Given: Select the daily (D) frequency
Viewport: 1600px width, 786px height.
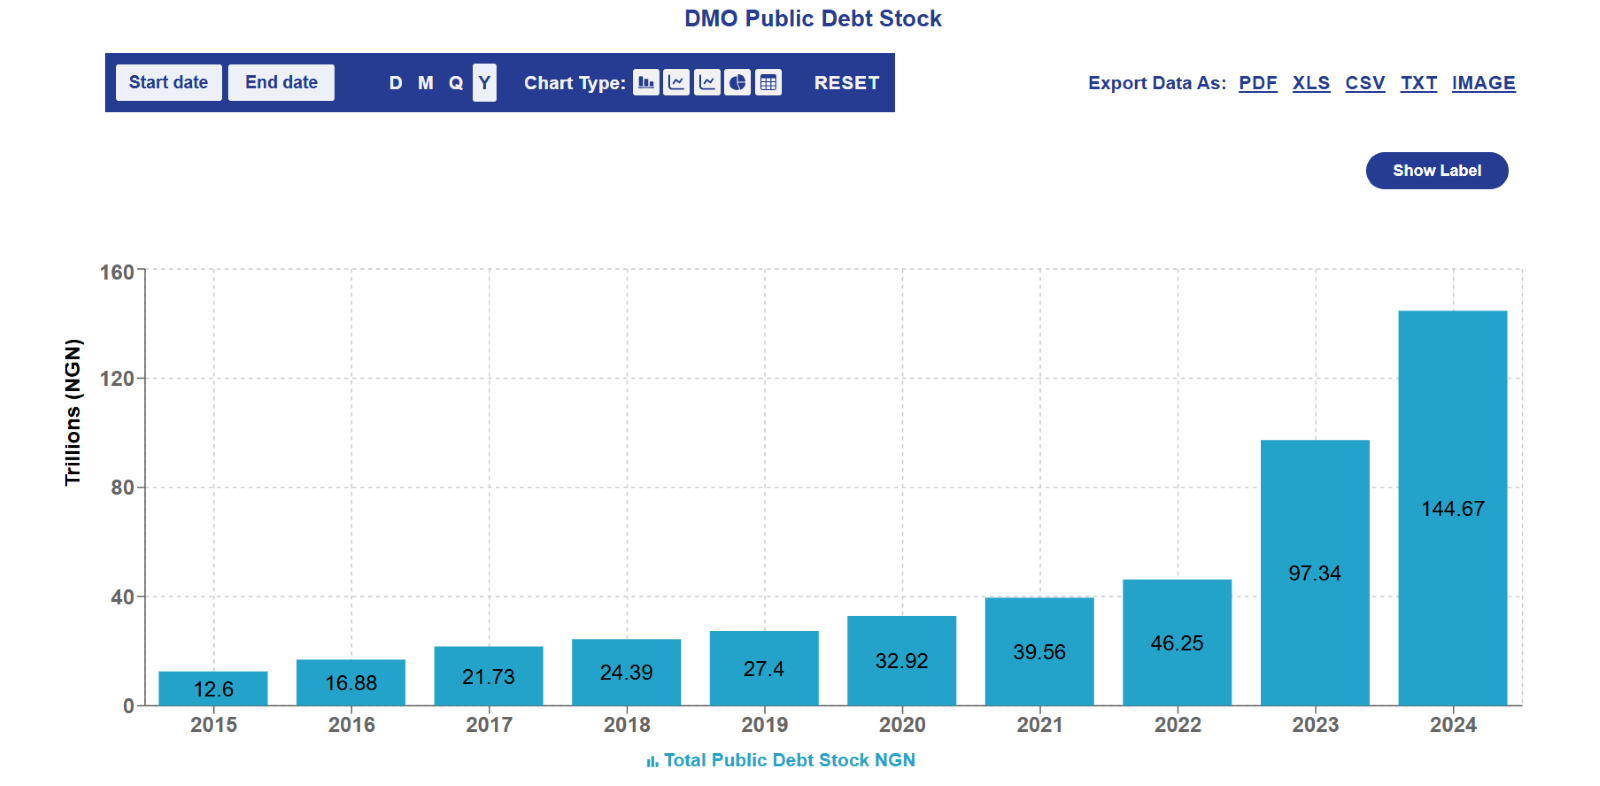Looking at the screenshot, I should point(396,83).
